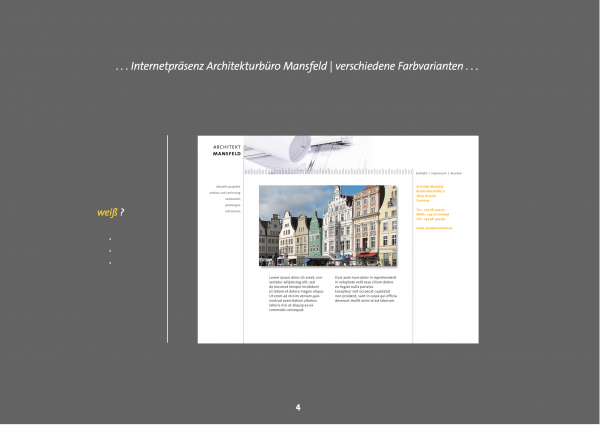This screenshot has width=600, height=425.
Task: Click the Architekt Mansfeld logo
Action: point(226,150)
